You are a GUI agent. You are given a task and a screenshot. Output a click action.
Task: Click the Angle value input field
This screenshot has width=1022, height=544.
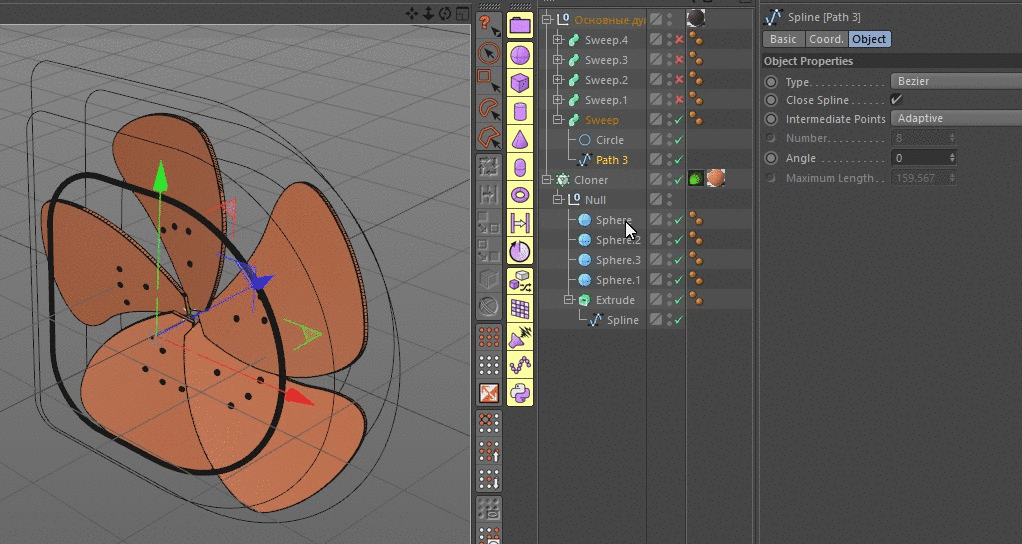point(918,158)
